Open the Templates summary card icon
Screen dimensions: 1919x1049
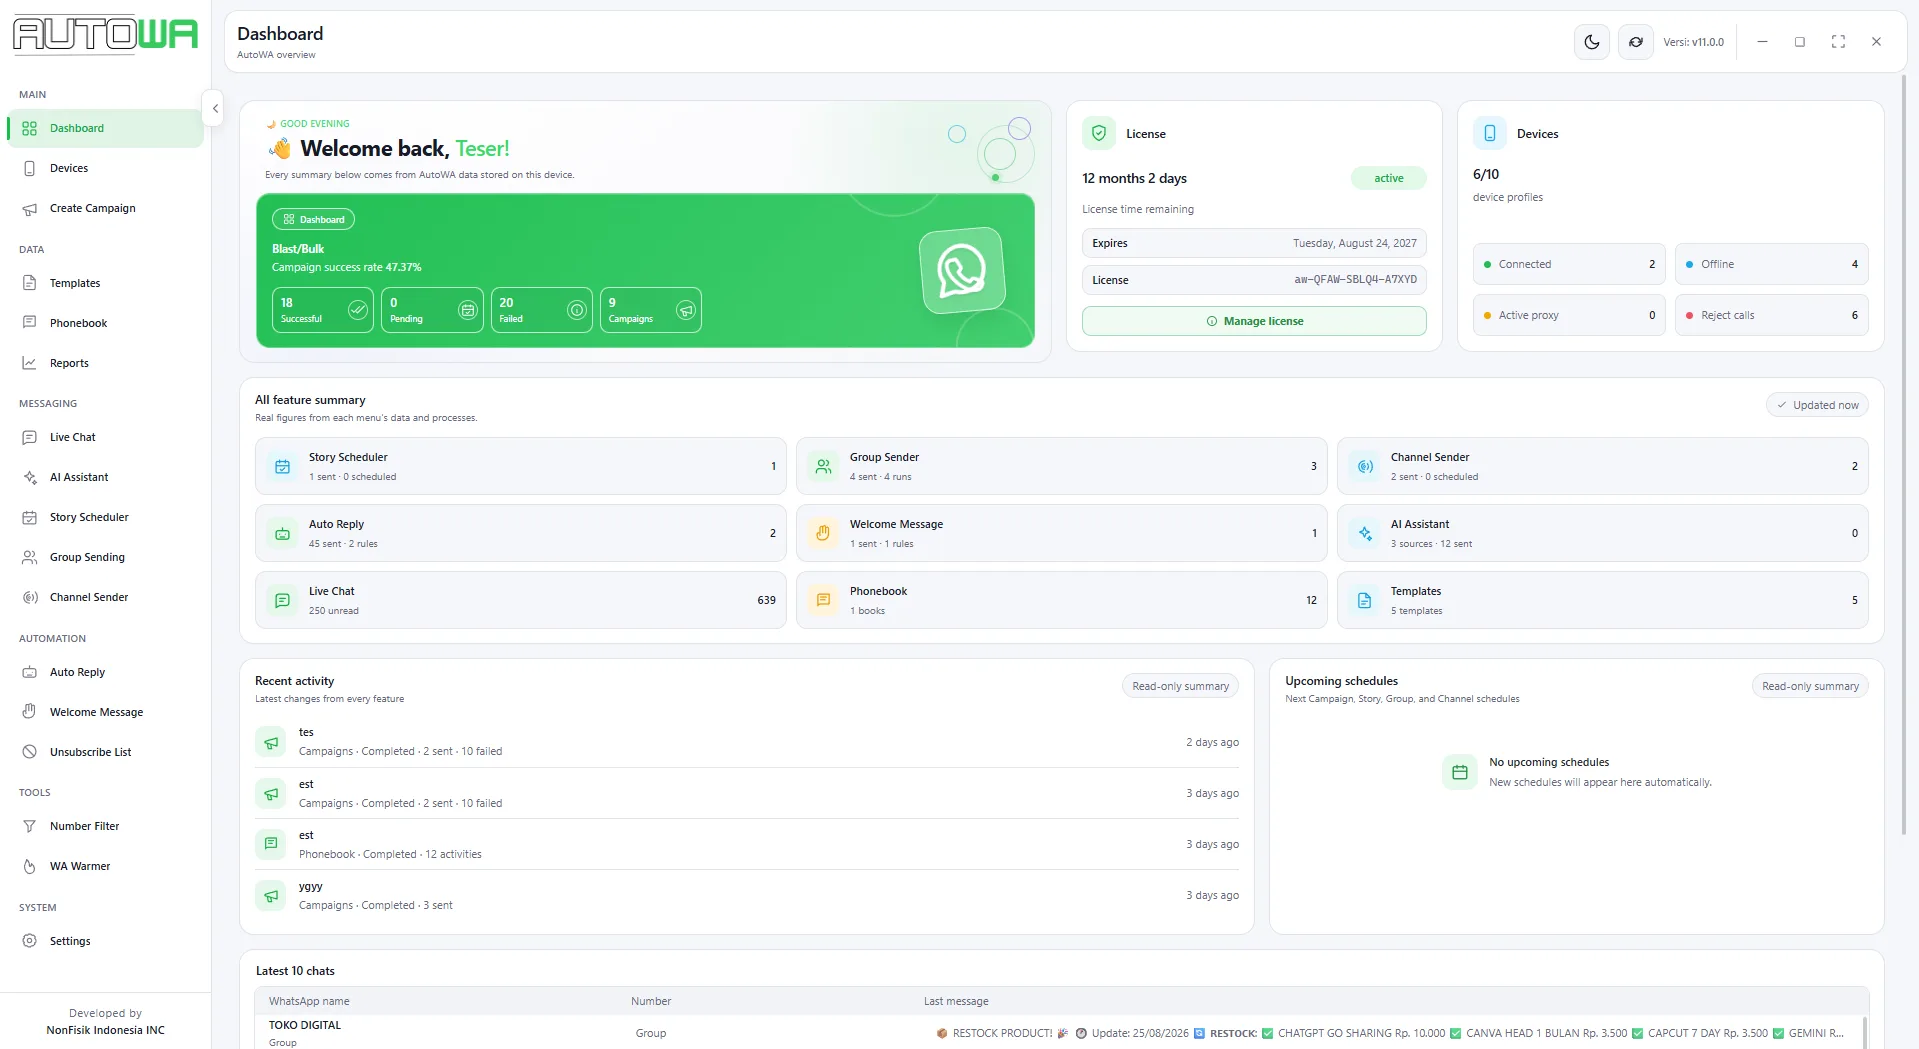tap(1365, 600)
